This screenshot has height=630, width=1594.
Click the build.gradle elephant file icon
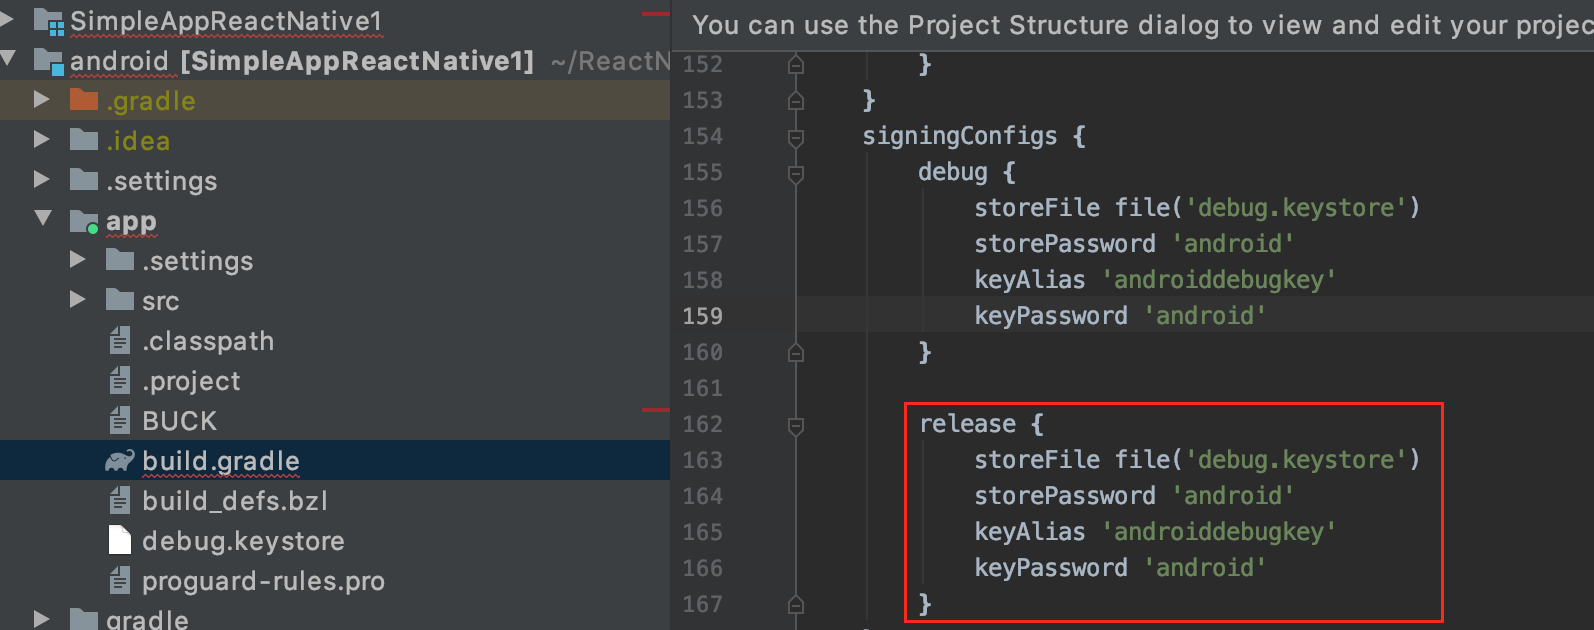pyautogui.click(x=120, y=461)
